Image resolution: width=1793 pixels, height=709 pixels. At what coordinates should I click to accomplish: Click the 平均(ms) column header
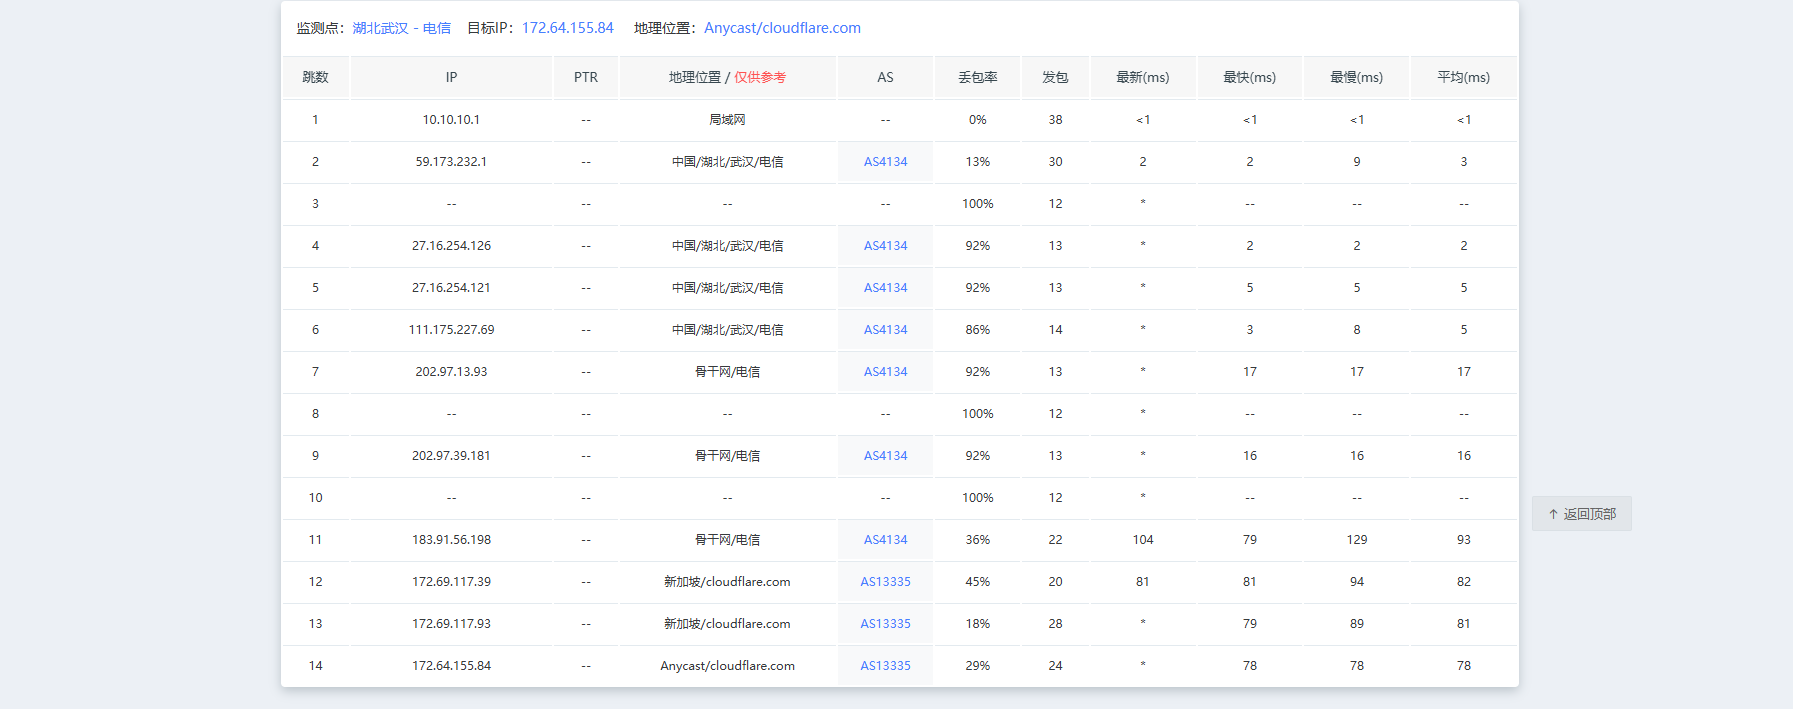coord(1464,77)
